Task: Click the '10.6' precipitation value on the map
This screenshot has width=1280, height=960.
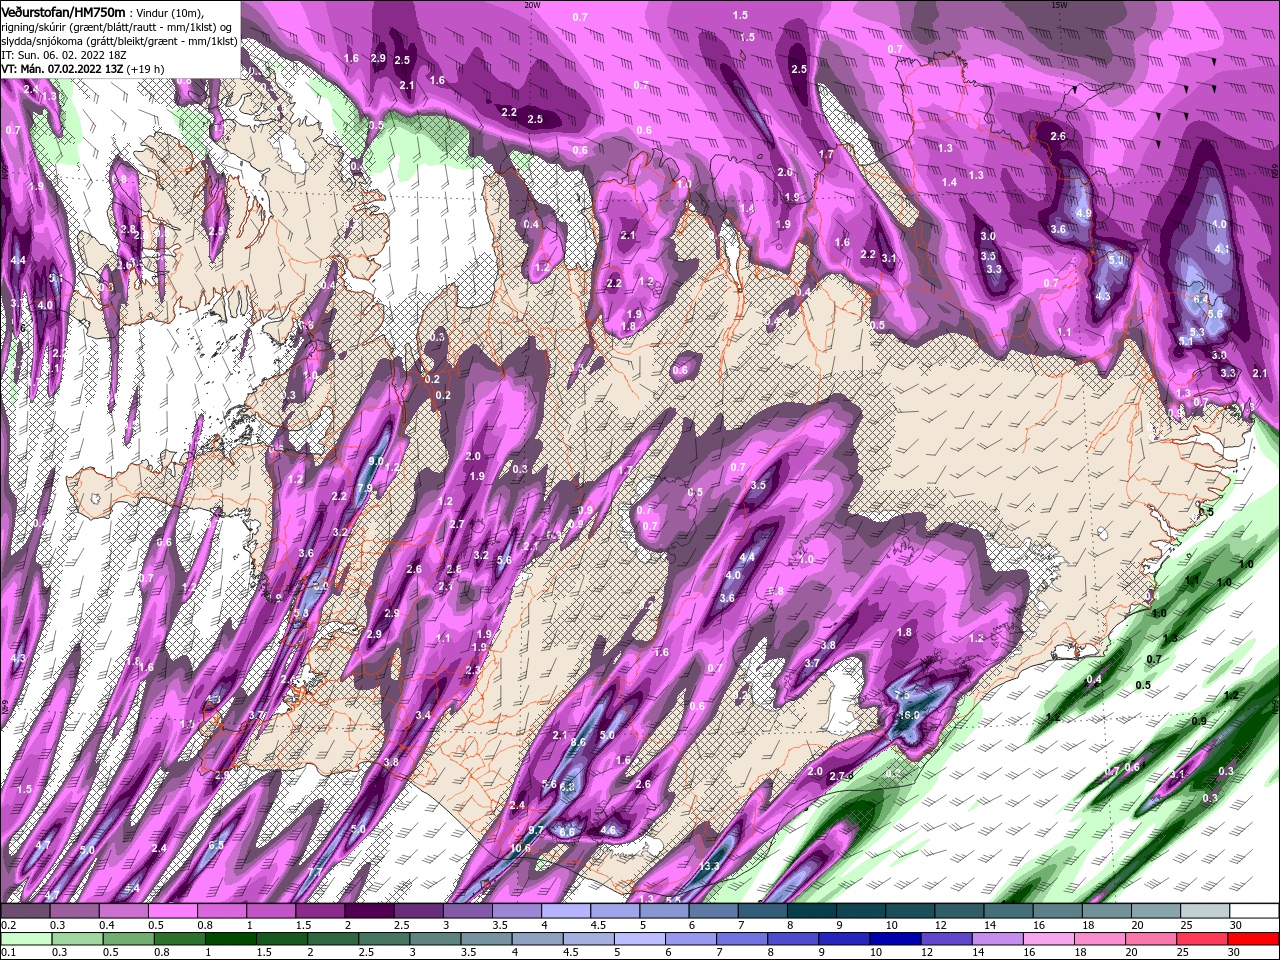Action: point(520,848)
